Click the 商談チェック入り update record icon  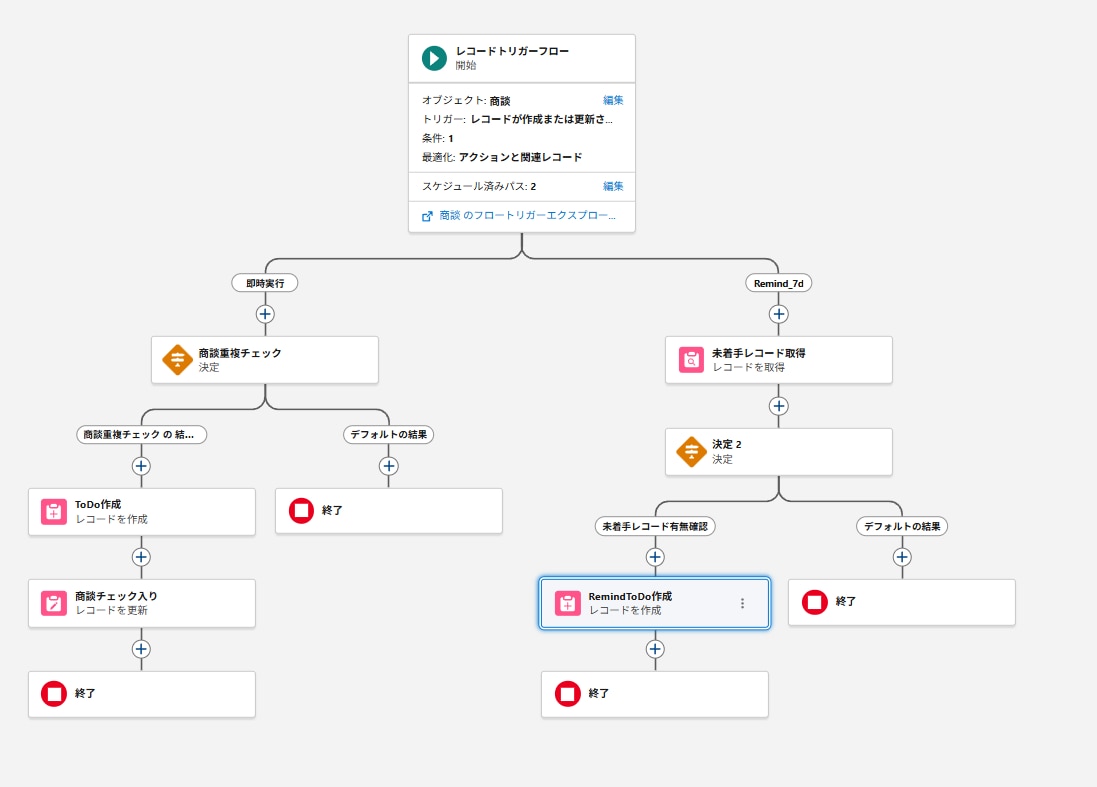[x=54, y=603]
